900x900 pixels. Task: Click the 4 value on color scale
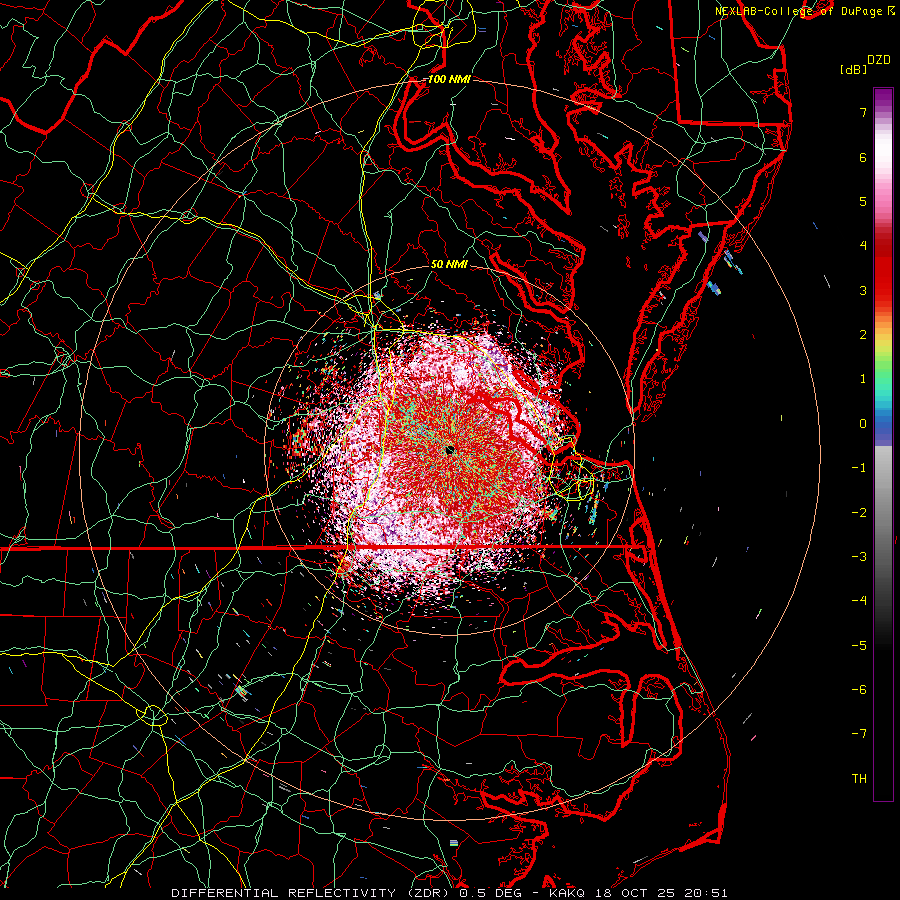863,246
